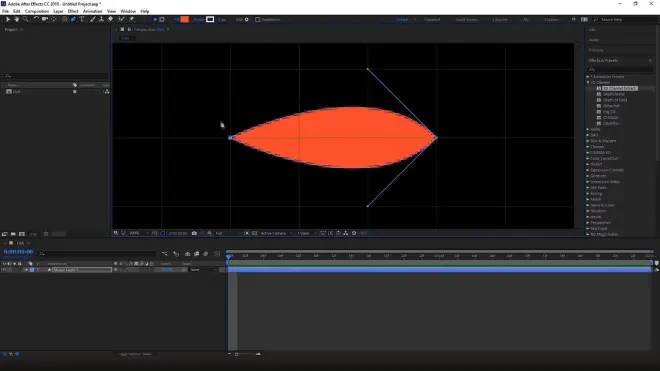Click the stroke color swatch

pyautogui.click(x=210, y=19)
